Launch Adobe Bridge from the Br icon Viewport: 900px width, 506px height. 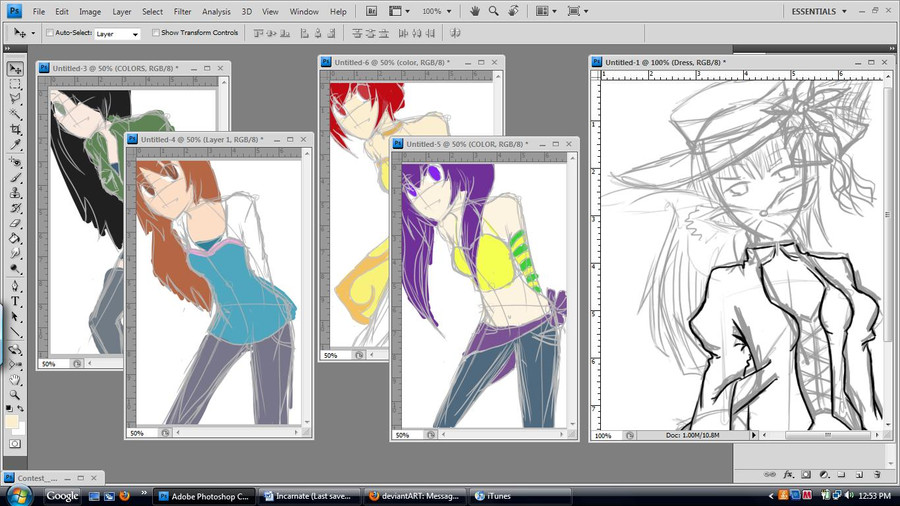[371, 11]
